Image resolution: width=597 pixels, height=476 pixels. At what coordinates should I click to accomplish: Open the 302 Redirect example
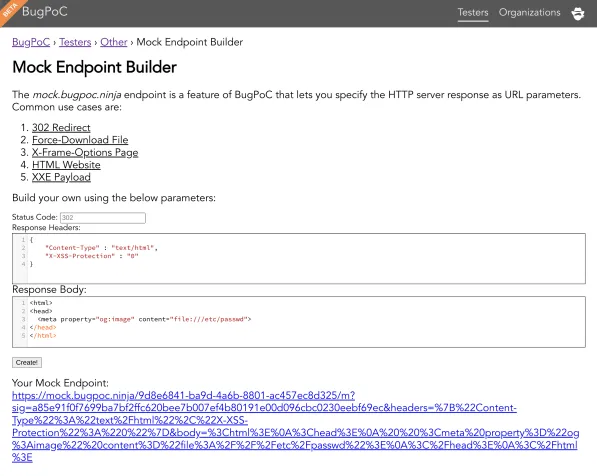61,128
